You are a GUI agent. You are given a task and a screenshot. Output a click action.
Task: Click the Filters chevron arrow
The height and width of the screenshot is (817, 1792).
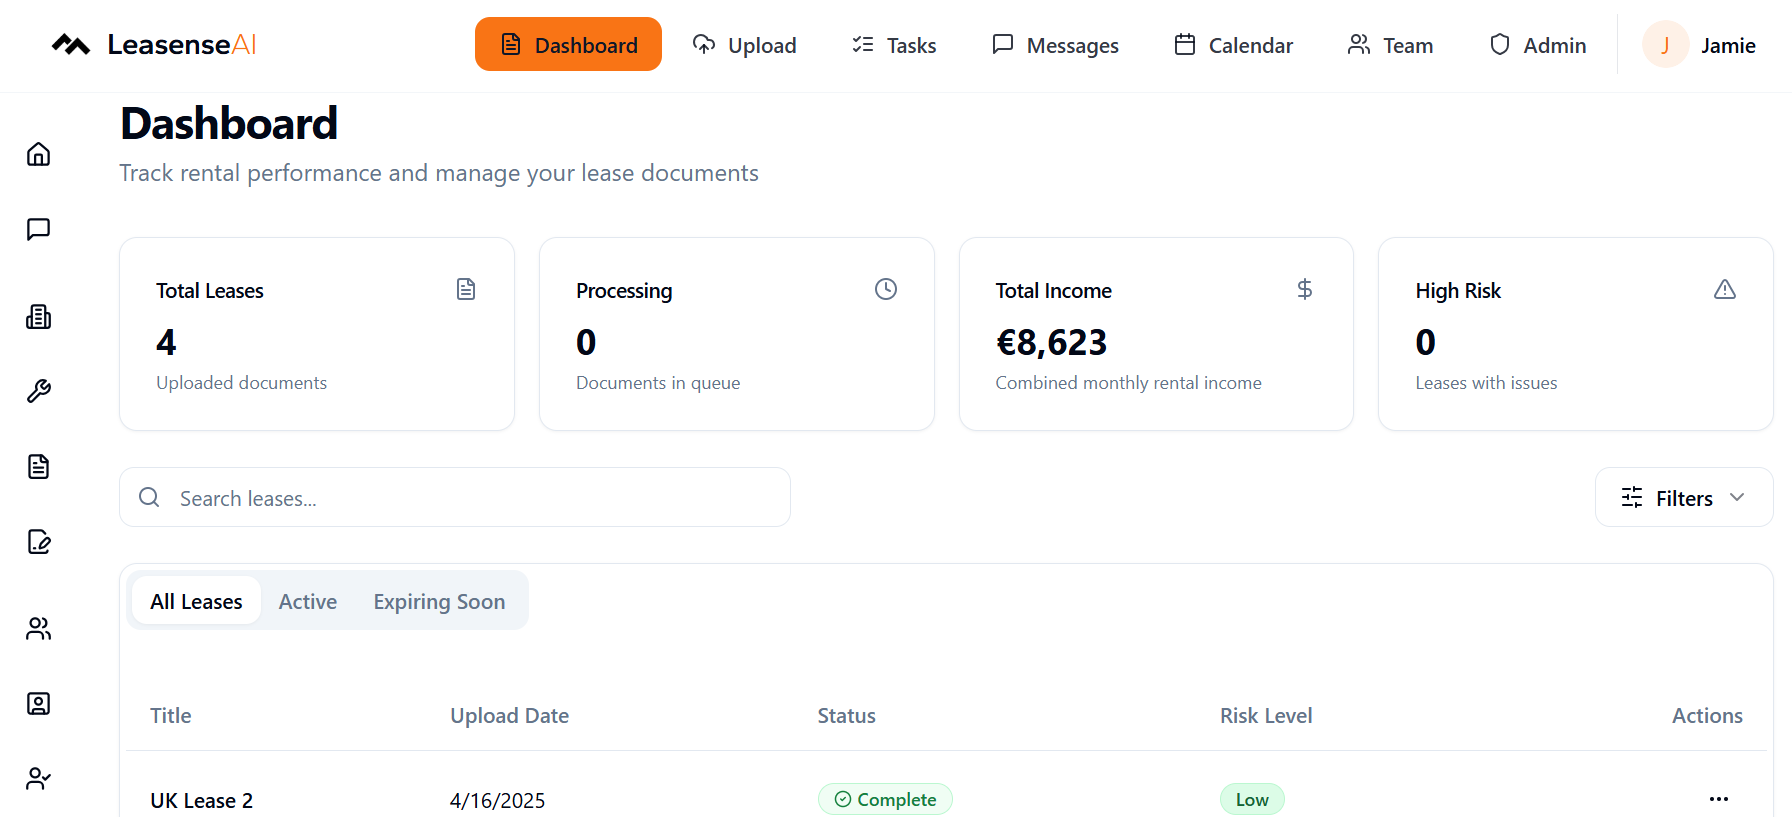(1737, 497)
